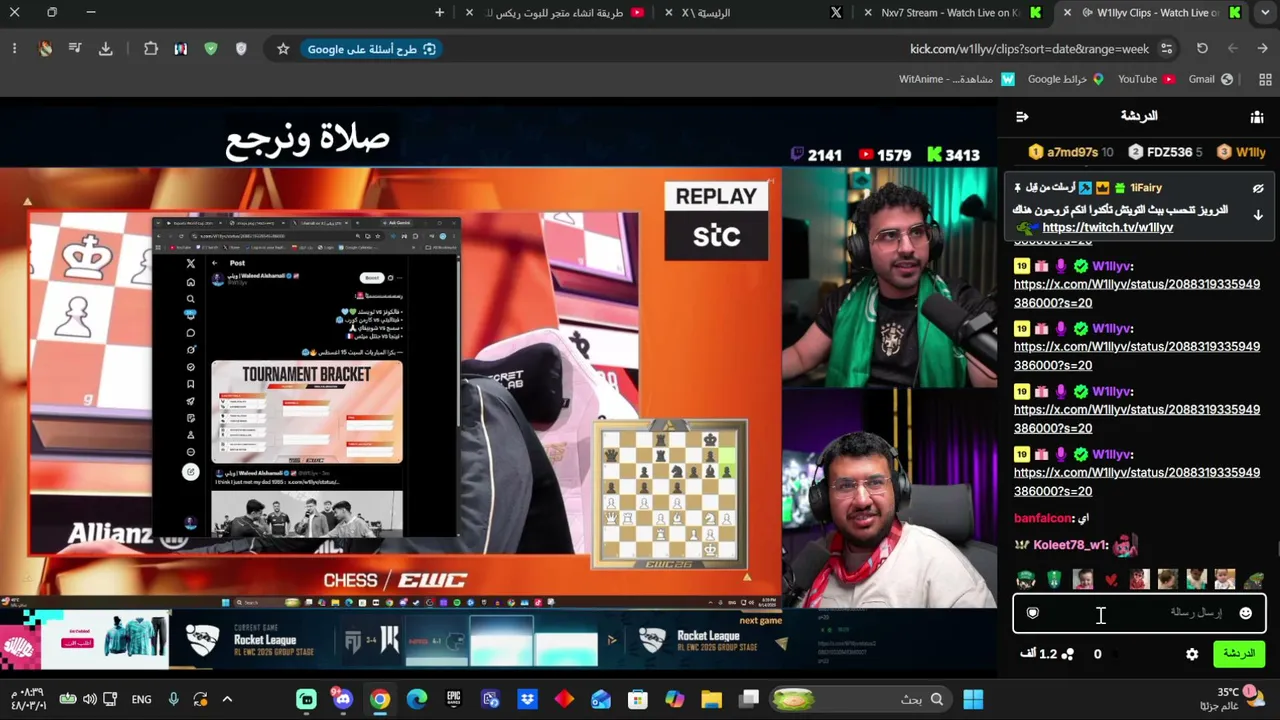Expand the pinned message with the down arrow
This screenshot has height=720, width=1280.
(x=1258, y=215)
